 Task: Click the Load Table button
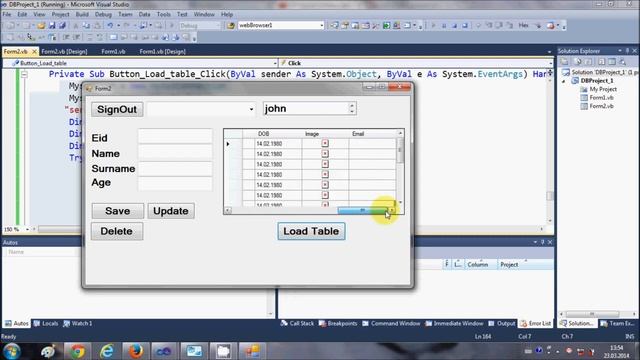(311, 231)
